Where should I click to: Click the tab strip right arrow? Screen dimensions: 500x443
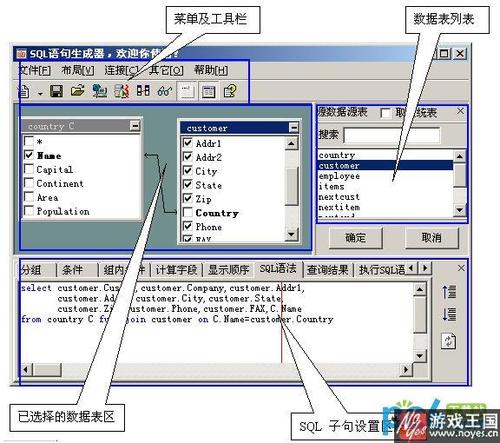425,268
